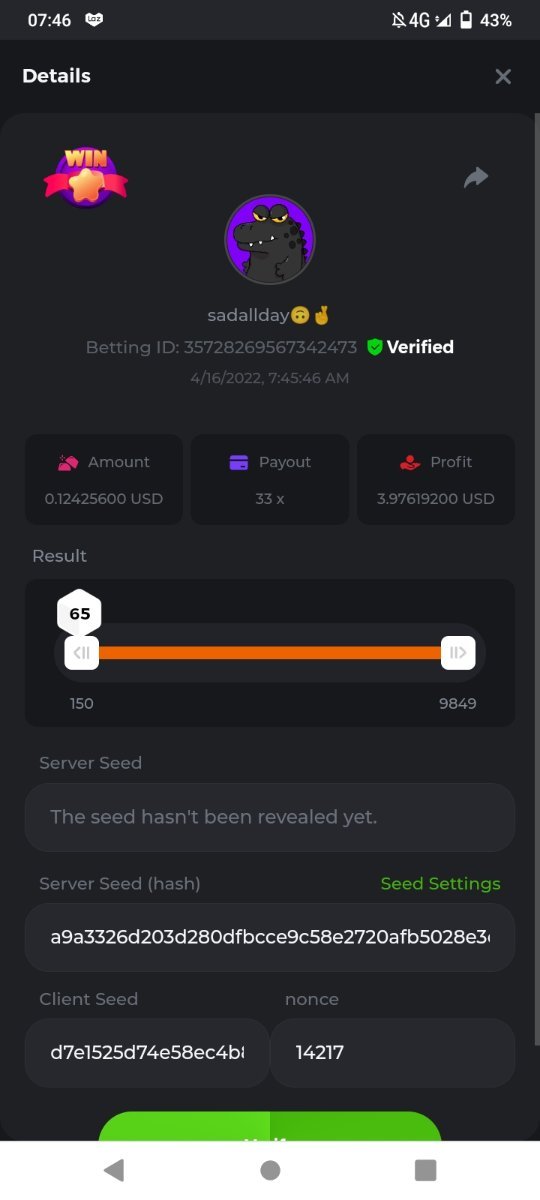Tap the Profit hand icon

[409, 462]
